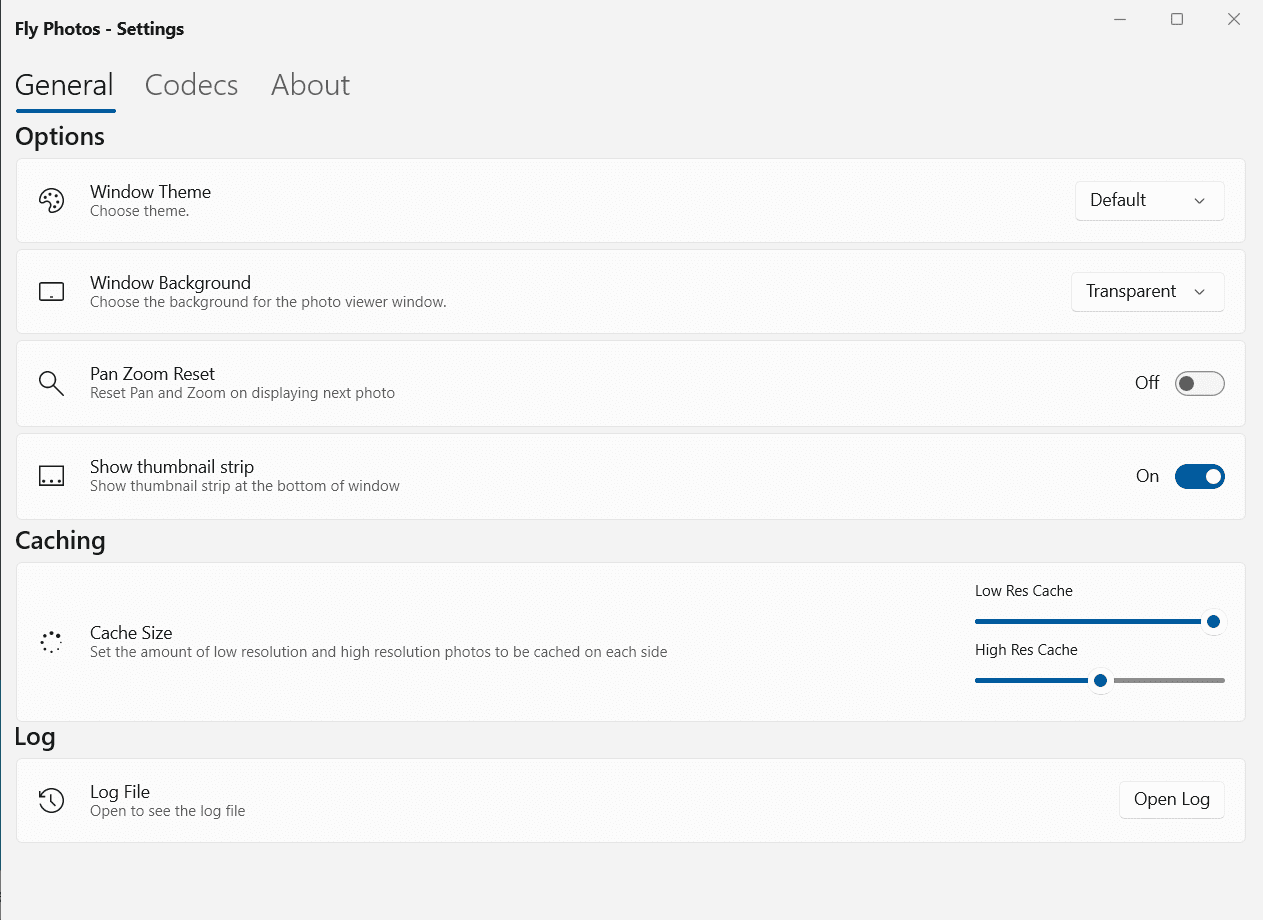Click the Cache Size spinner icon
Image resolution: width=1263 pixels, height=920 pixels.
[x=51, y=642]
